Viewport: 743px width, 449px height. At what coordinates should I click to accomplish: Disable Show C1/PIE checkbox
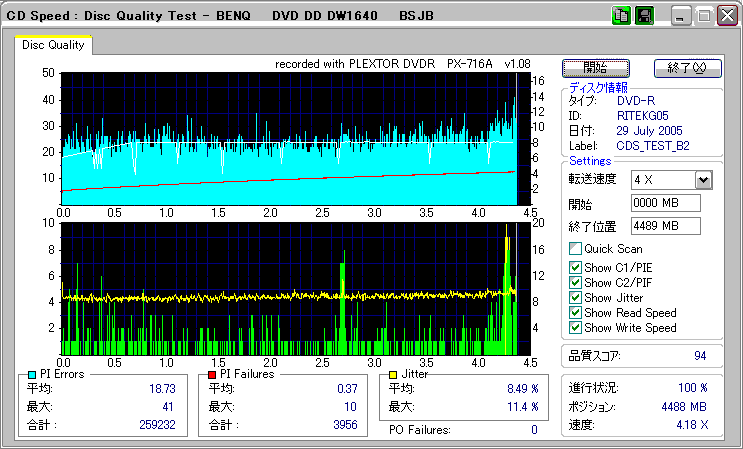pos(575,267)
